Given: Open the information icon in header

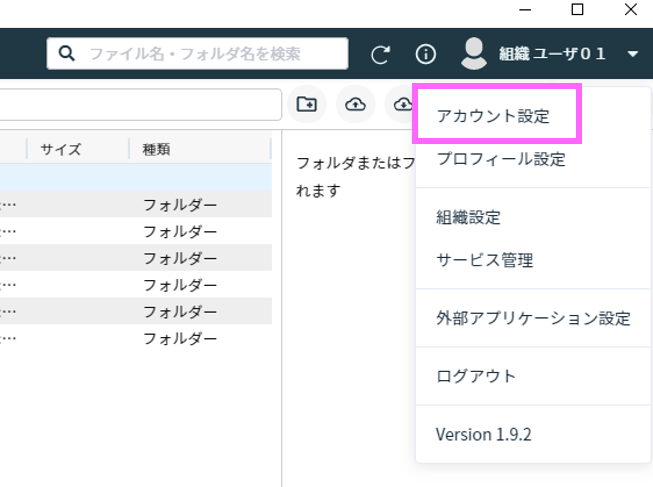Looking at the screenshot, I should [426, 54].
